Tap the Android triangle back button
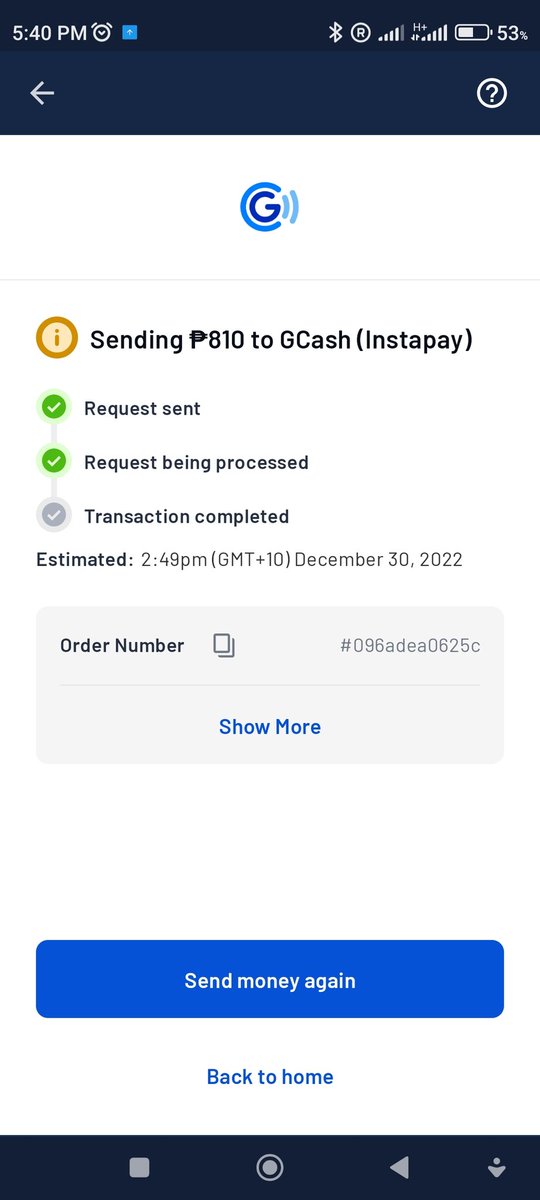The image size is (540, 1200). coord(399,1167)
